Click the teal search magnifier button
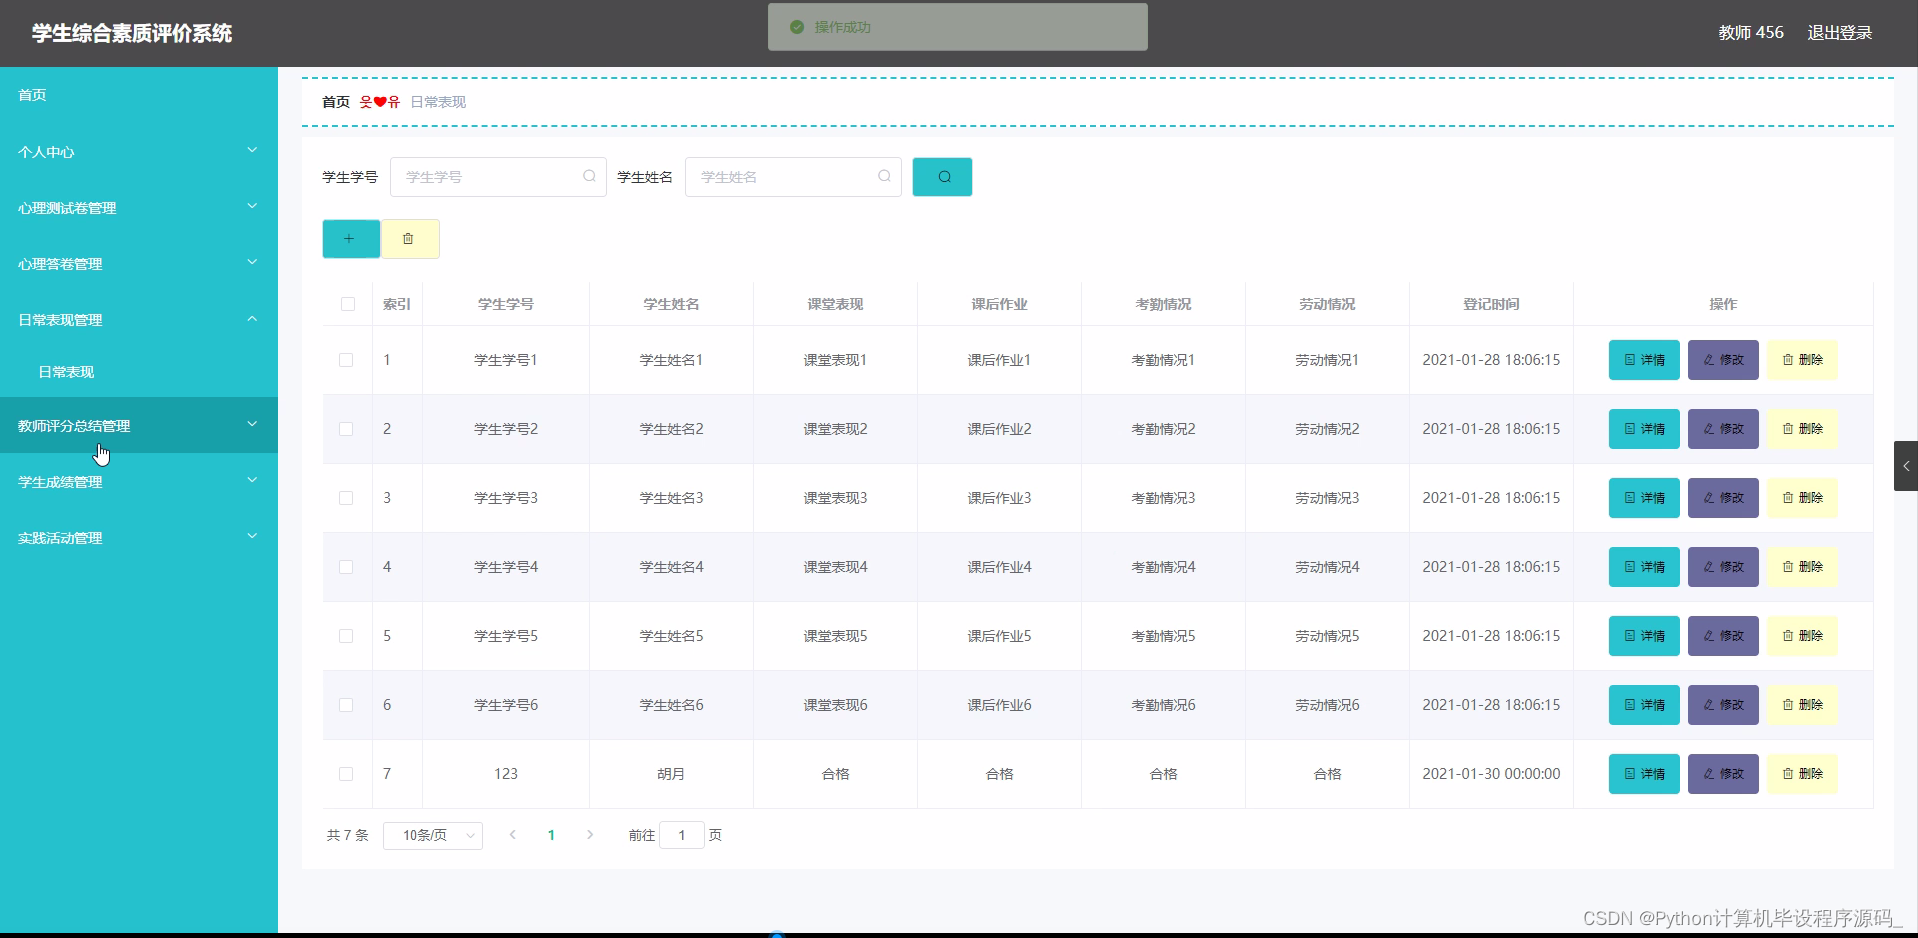Screen dimensions: 1918x938 tap(942, 177)
